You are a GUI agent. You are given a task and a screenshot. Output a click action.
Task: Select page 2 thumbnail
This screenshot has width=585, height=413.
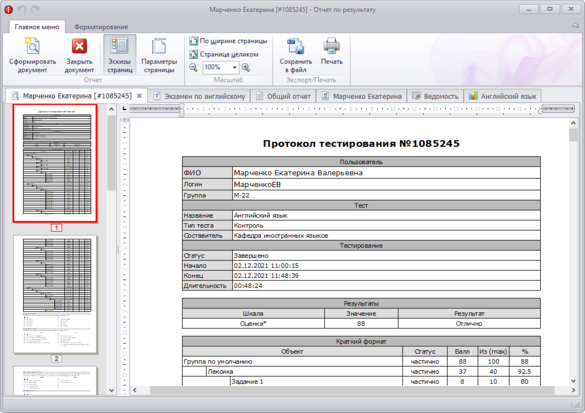pos(56,295)
